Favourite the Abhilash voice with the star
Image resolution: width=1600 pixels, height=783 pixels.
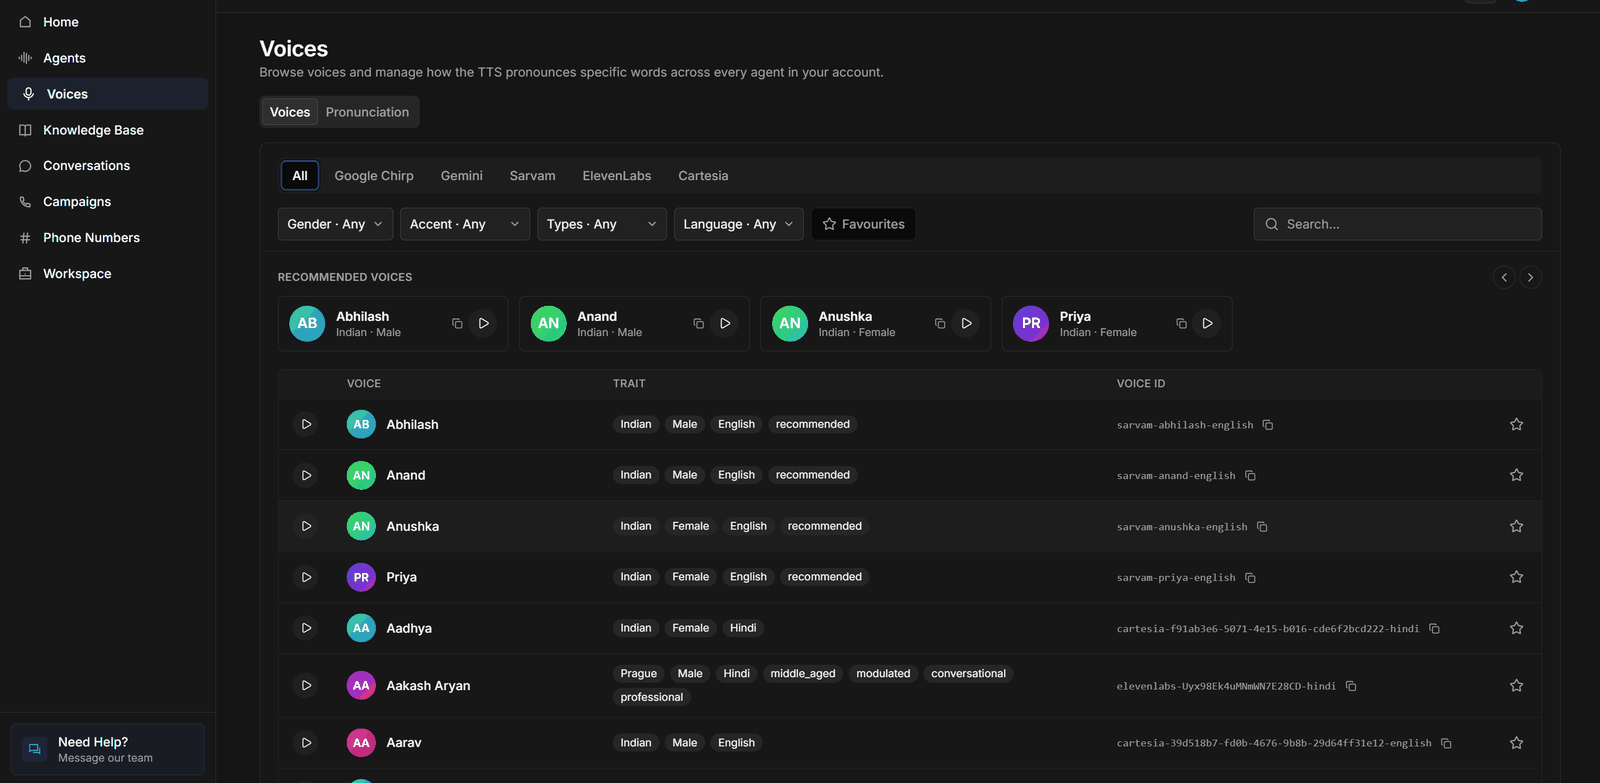tap(1517, 424)
